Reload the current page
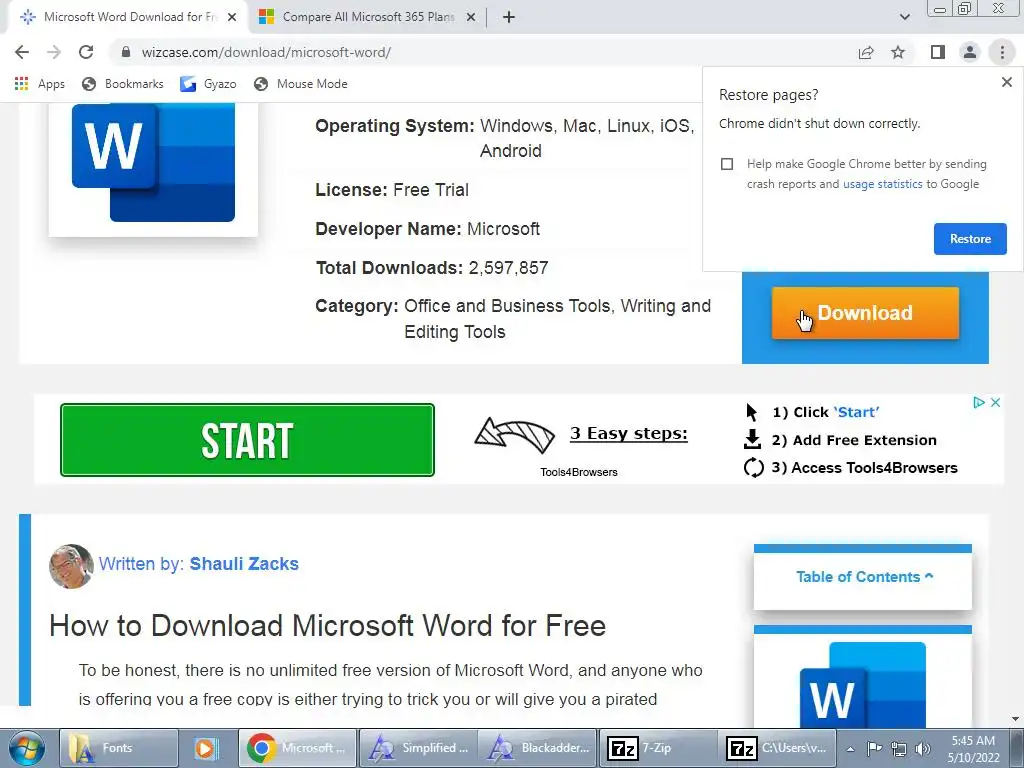The width and height of the screenshot is (1024, 768). click(x=86, y=52)
